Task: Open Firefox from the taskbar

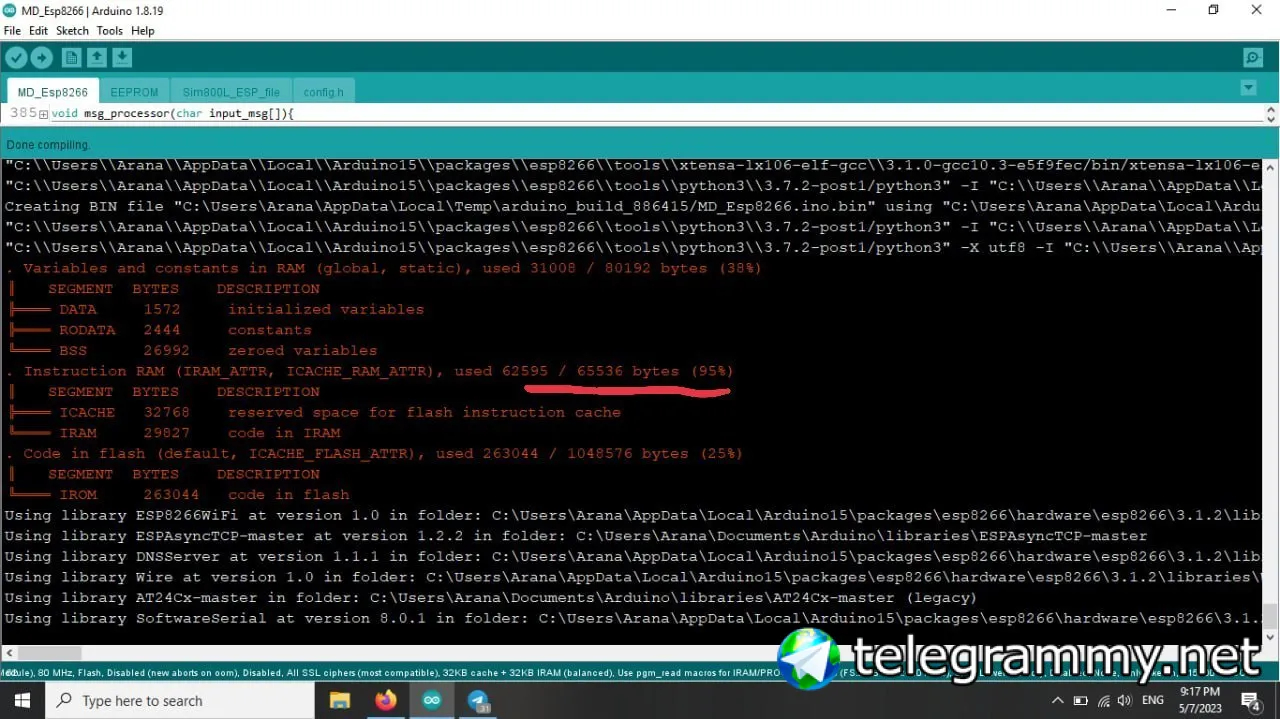Action: coord(386,700)
